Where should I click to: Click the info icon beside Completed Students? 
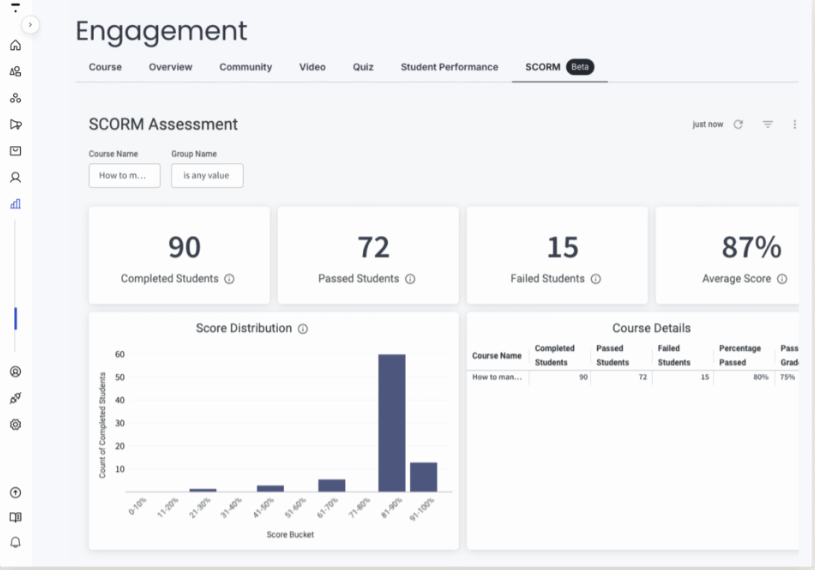click(x=229, y=279)
